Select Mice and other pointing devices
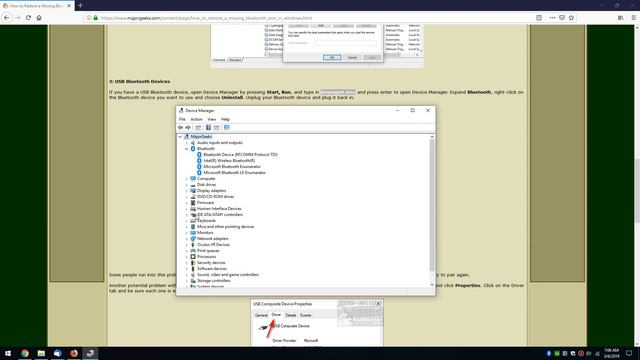 click(225, 227)
